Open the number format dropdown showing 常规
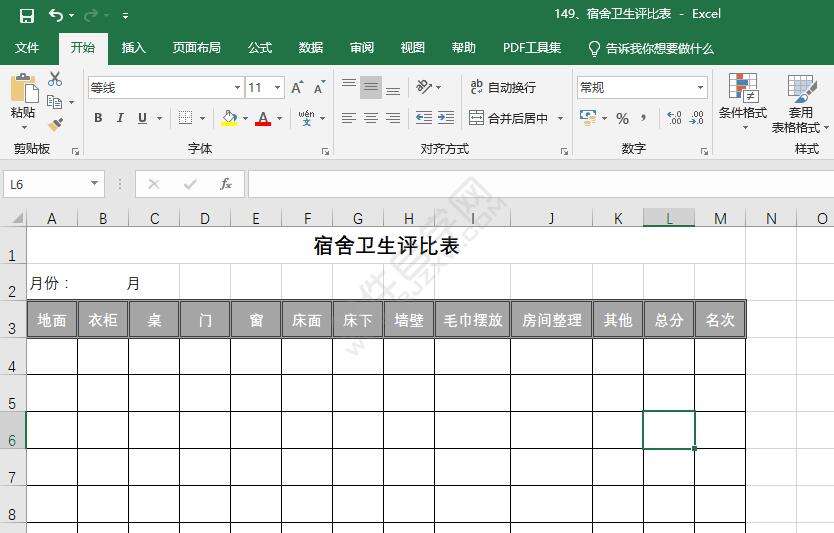 coord(699,88)
